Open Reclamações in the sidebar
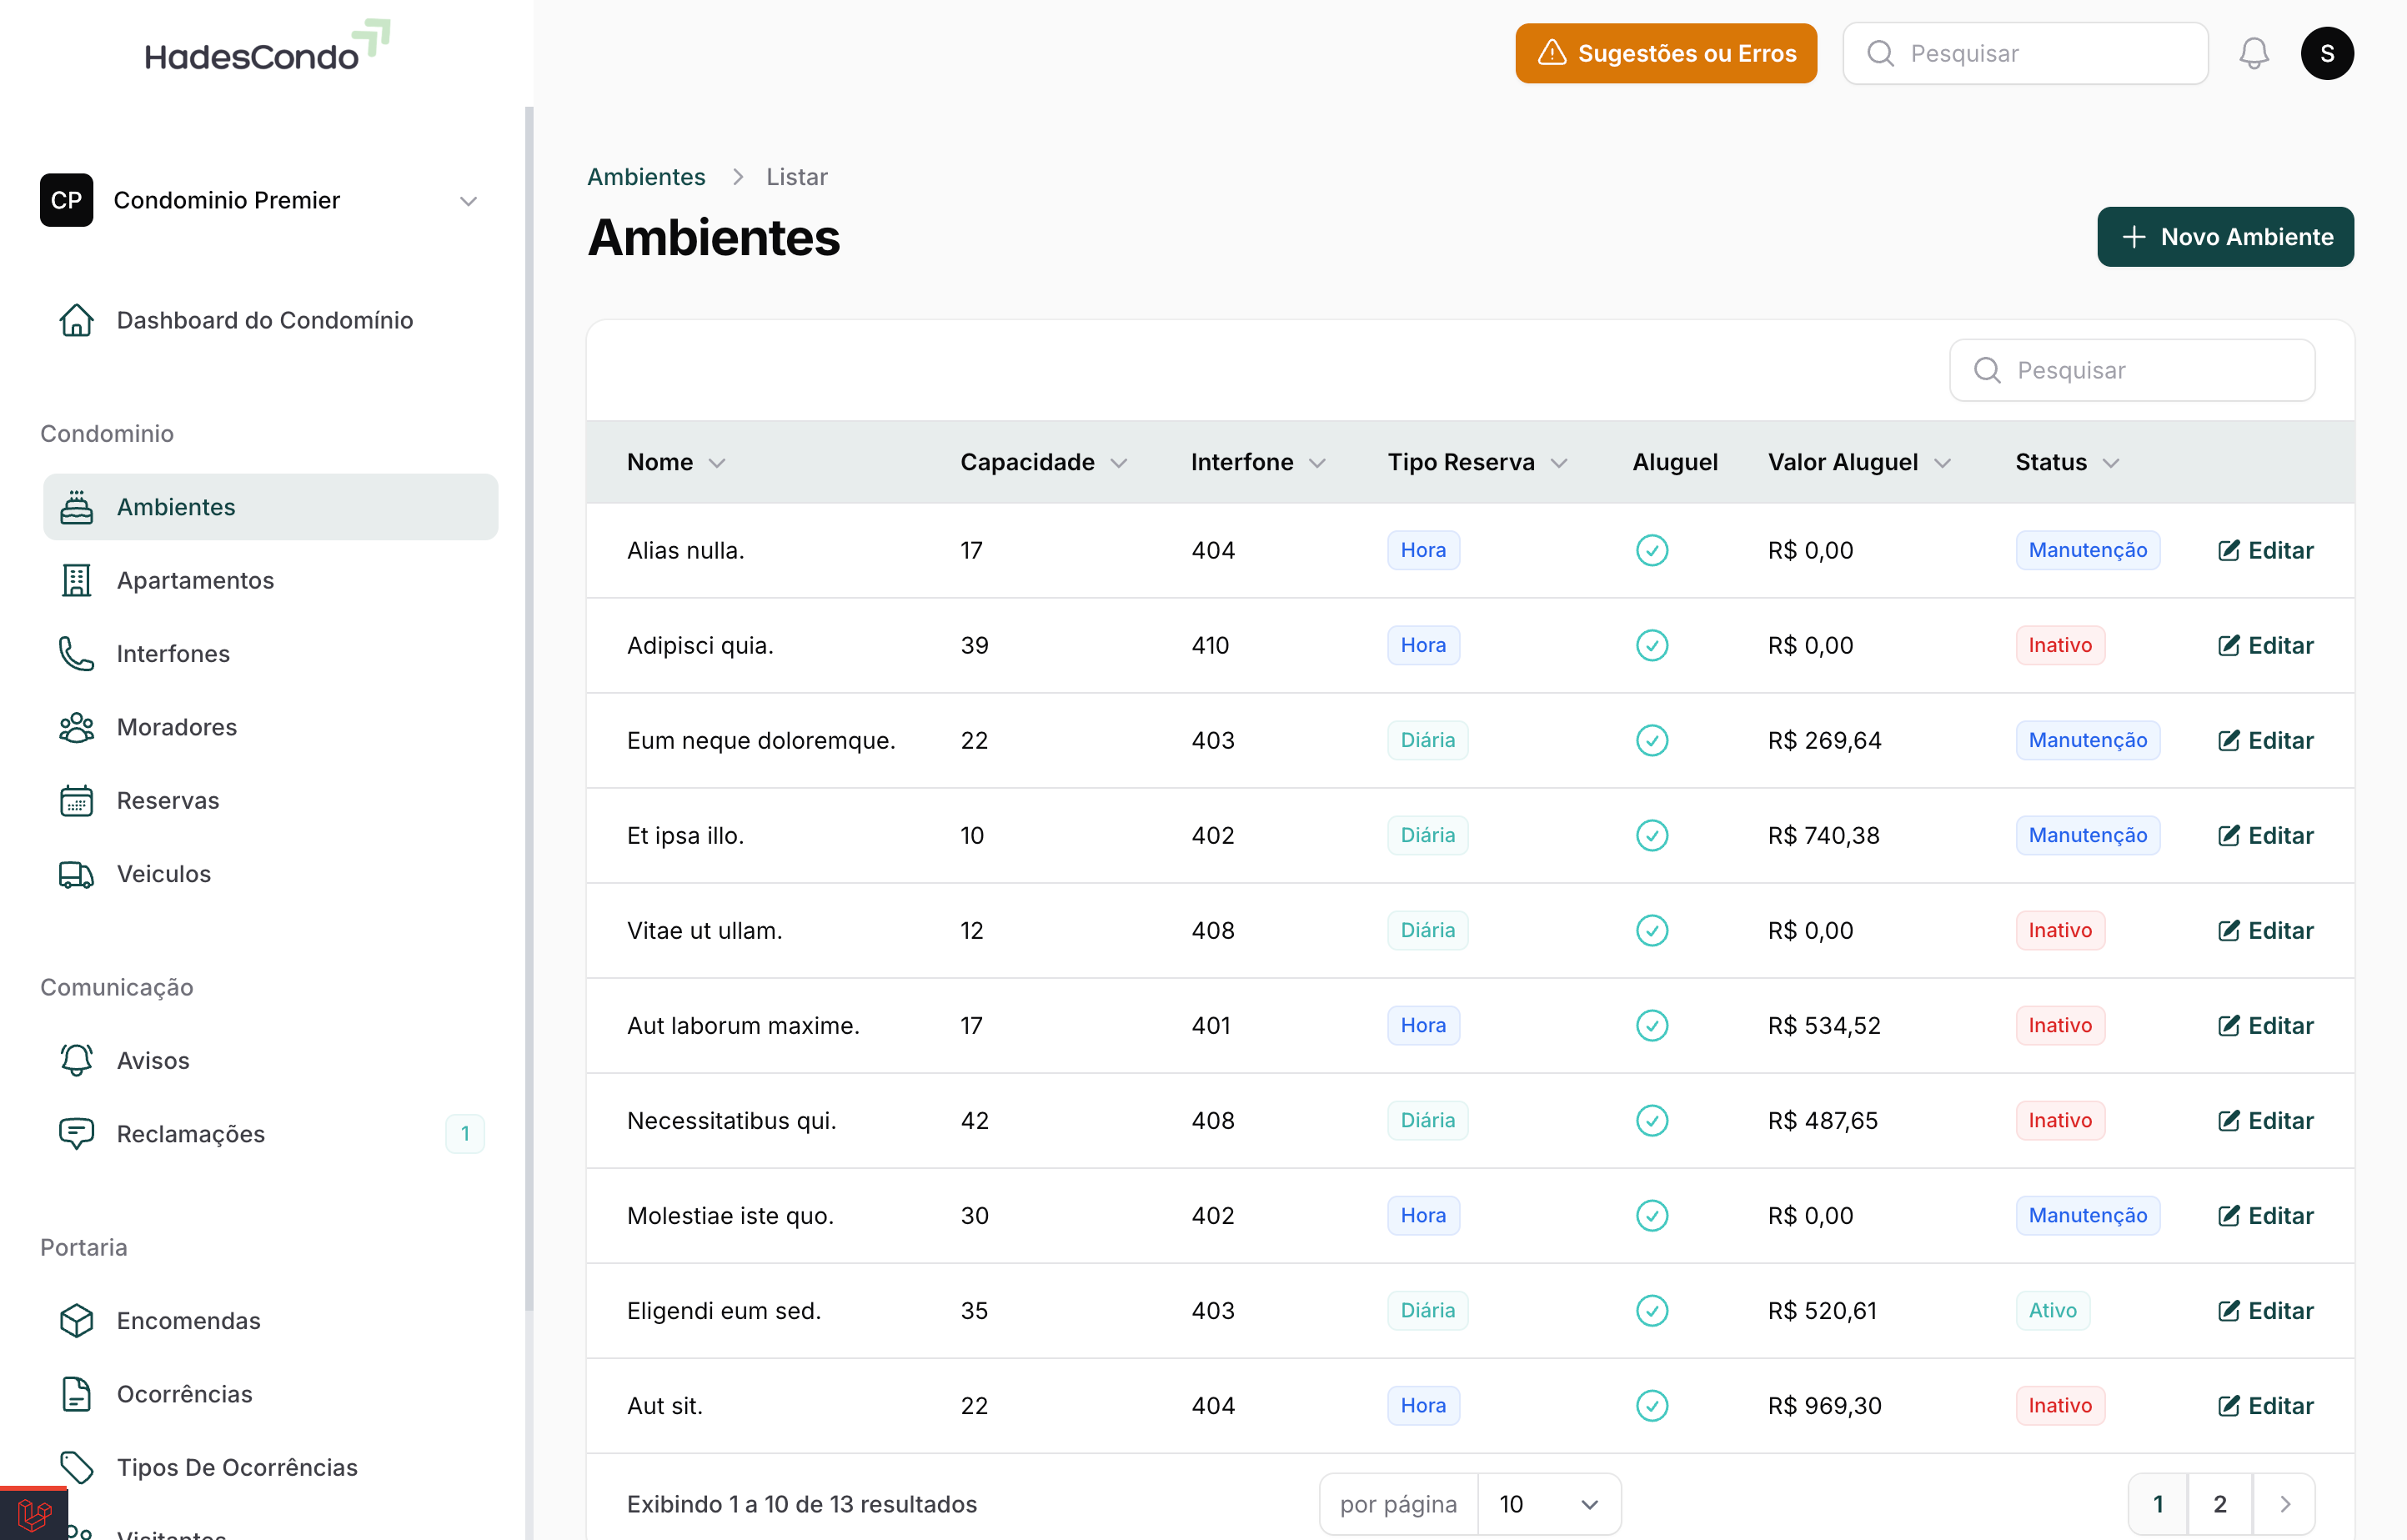2407x1540 pixels. (x=190, y=1133)
